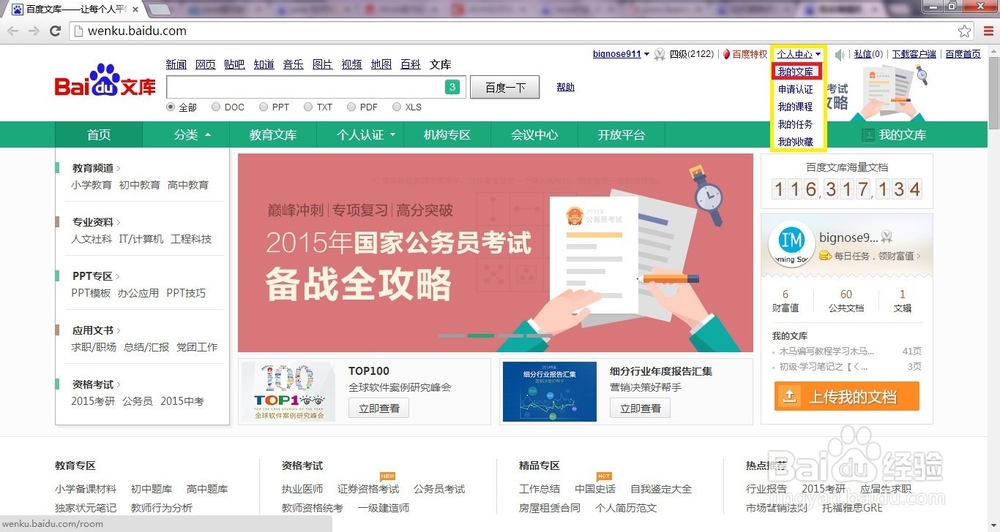
Task: Open 我的文库 in dropdown menu
Action: (795, 71)
